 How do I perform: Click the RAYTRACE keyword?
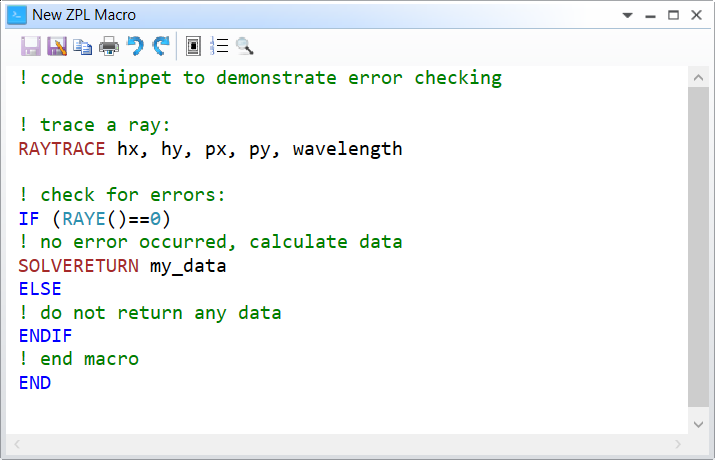(62, 149)
